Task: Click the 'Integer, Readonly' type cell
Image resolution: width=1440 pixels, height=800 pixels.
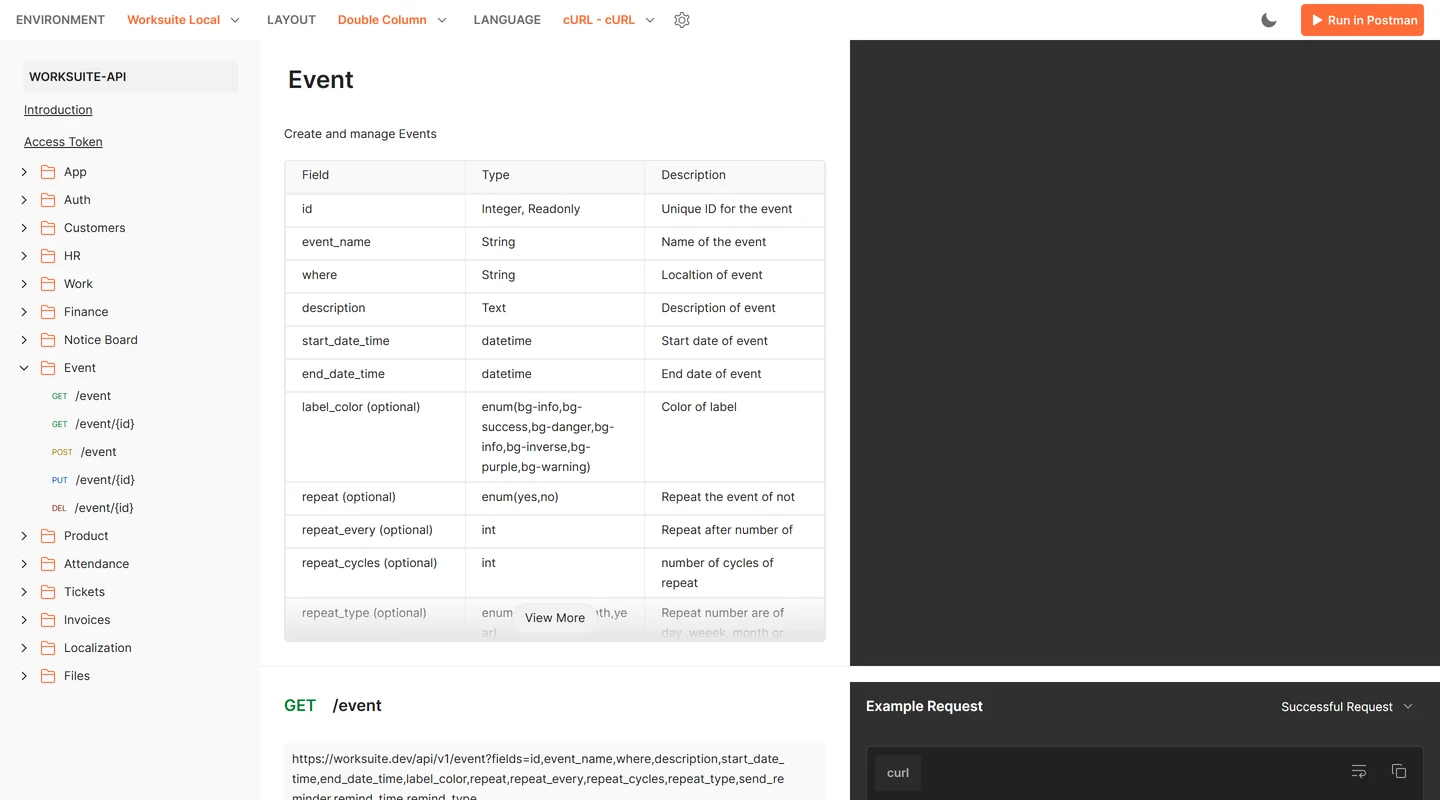Action: [x=555, y=209]
